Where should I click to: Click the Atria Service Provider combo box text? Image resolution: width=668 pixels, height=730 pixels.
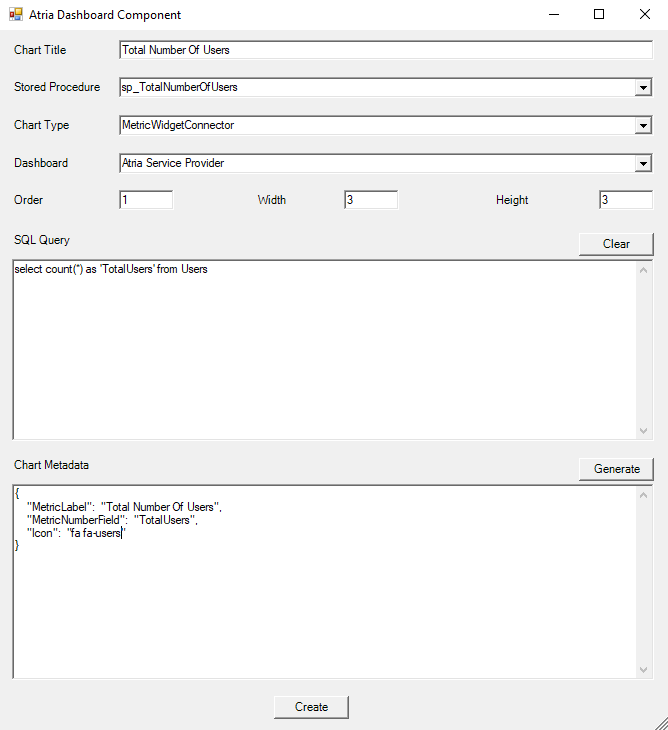coord(173,163)
